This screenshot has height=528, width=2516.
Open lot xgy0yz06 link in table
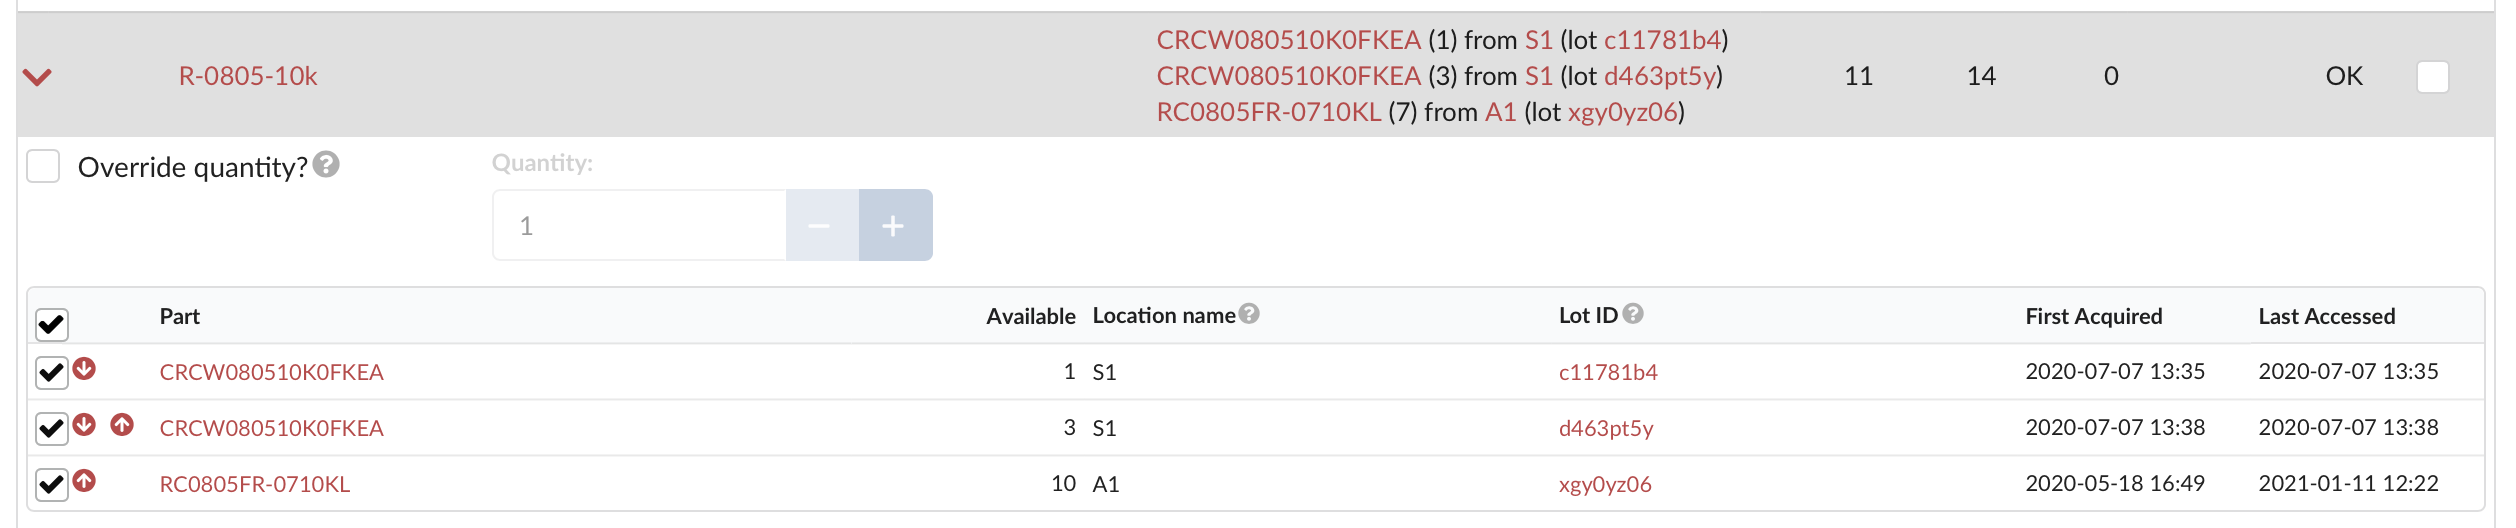(x=1605, y=485)
